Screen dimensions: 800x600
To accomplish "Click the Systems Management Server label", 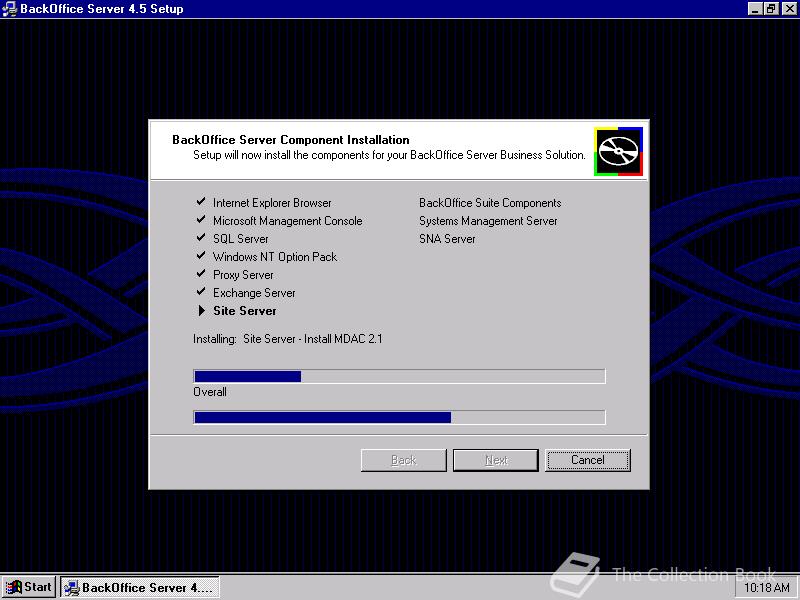I will [488, 221].
